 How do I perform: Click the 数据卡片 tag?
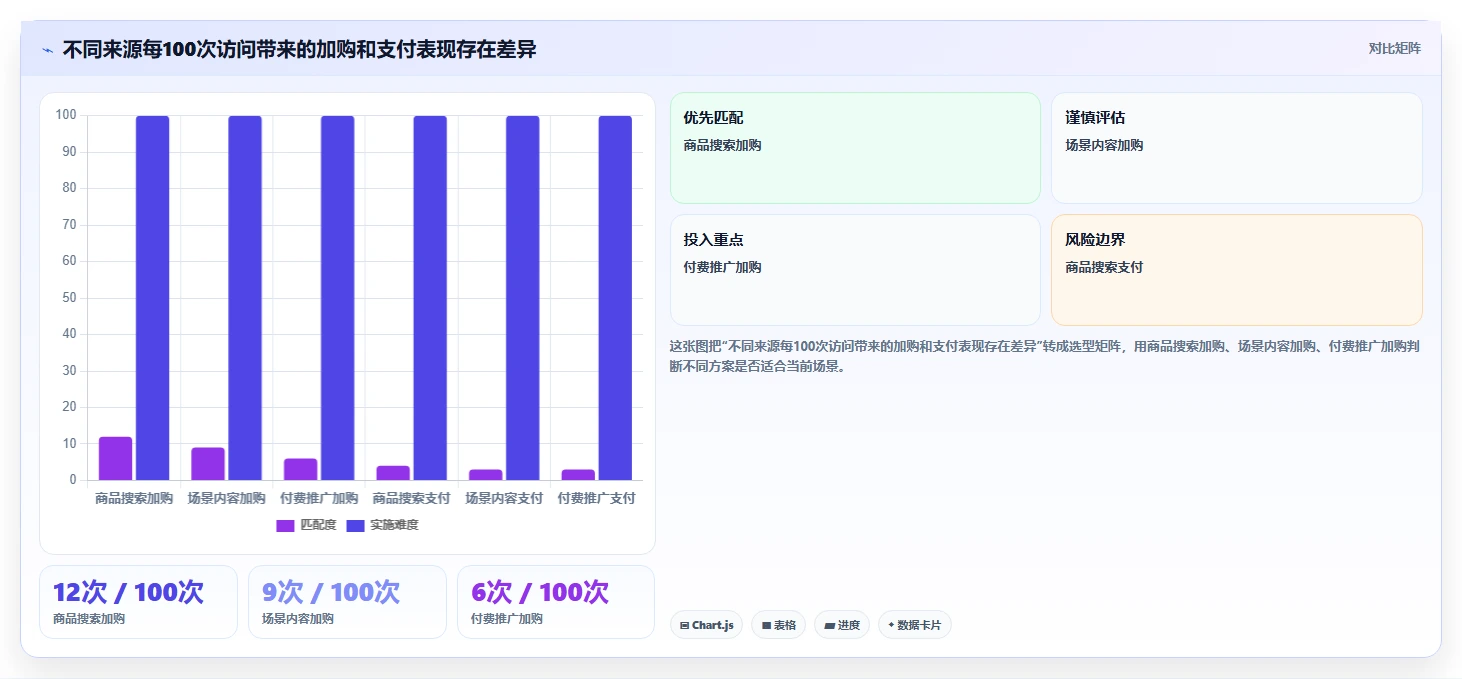[914, 625]
